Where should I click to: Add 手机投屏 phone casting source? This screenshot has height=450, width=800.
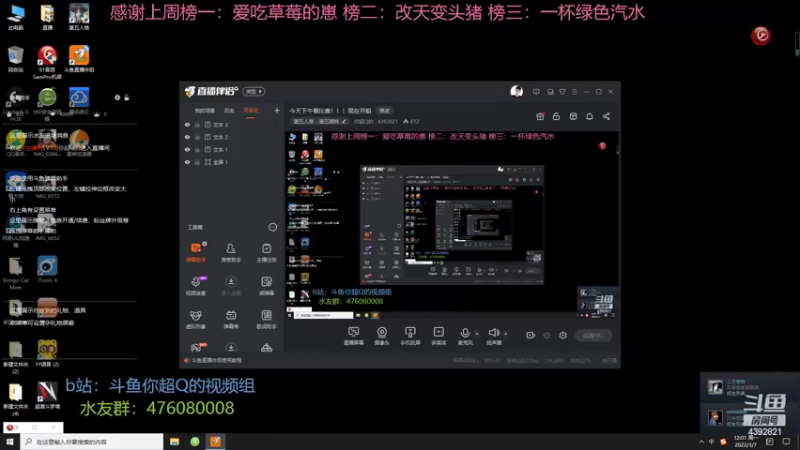(410, 336)
